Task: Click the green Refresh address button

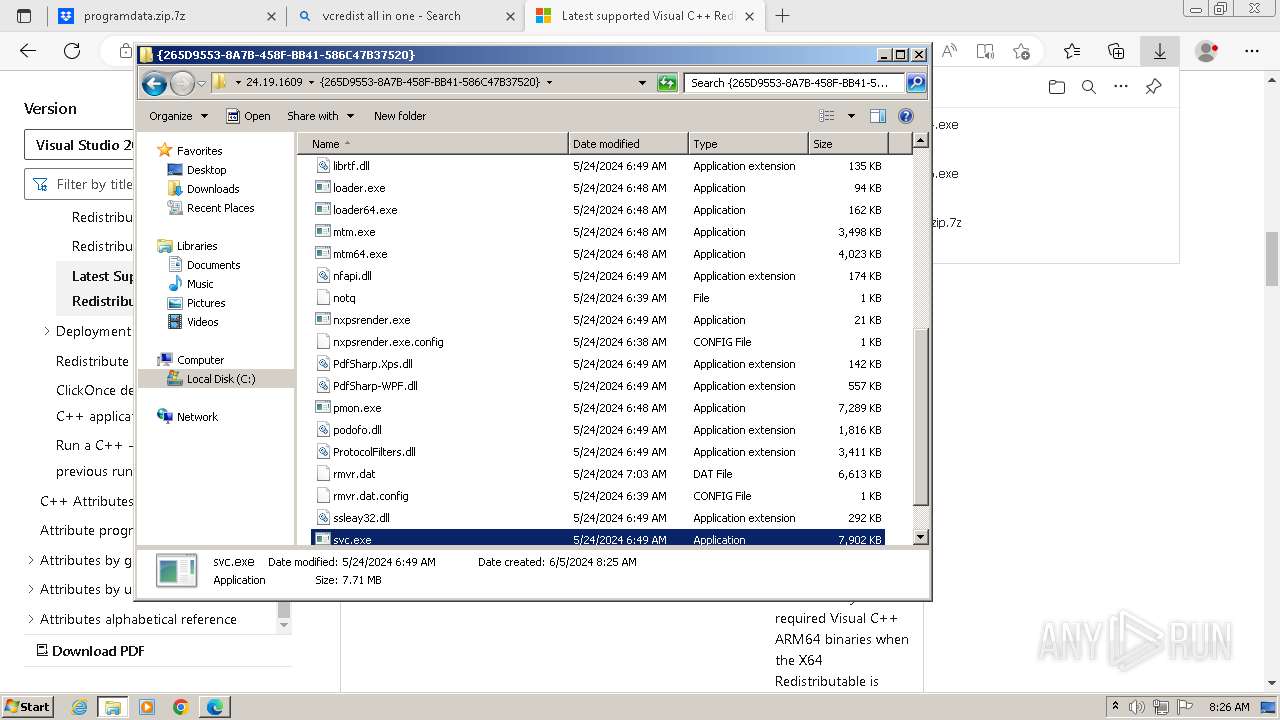Action: click(x=667, y=83)
